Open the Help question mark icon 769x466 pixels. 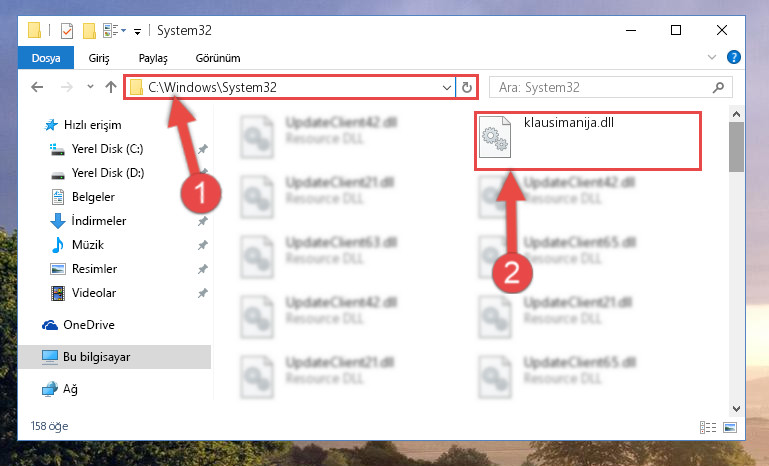point(733,57)
